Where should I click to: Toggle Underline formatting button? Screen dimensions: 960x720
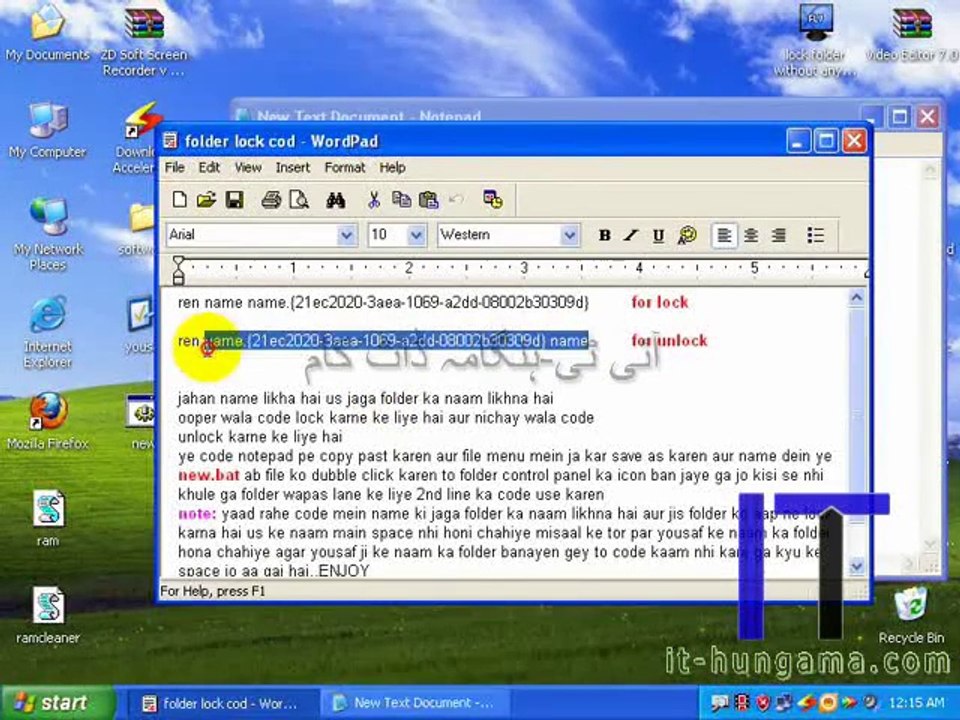[x=659, y=235]
